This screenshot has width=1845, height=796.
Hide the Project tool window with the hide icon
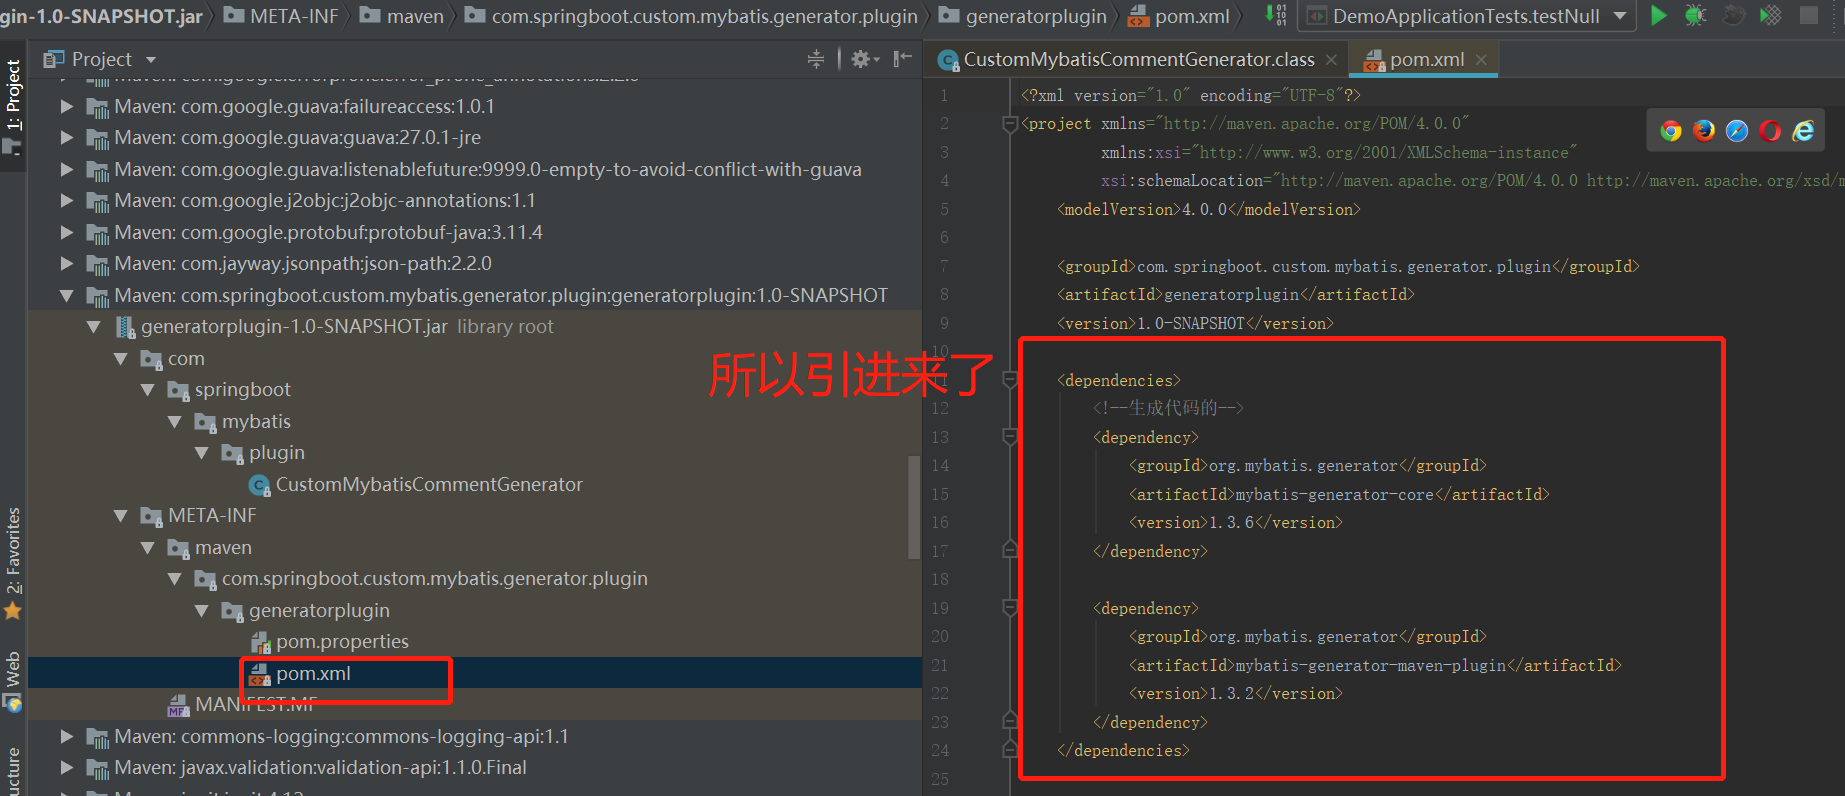[903, 59]
